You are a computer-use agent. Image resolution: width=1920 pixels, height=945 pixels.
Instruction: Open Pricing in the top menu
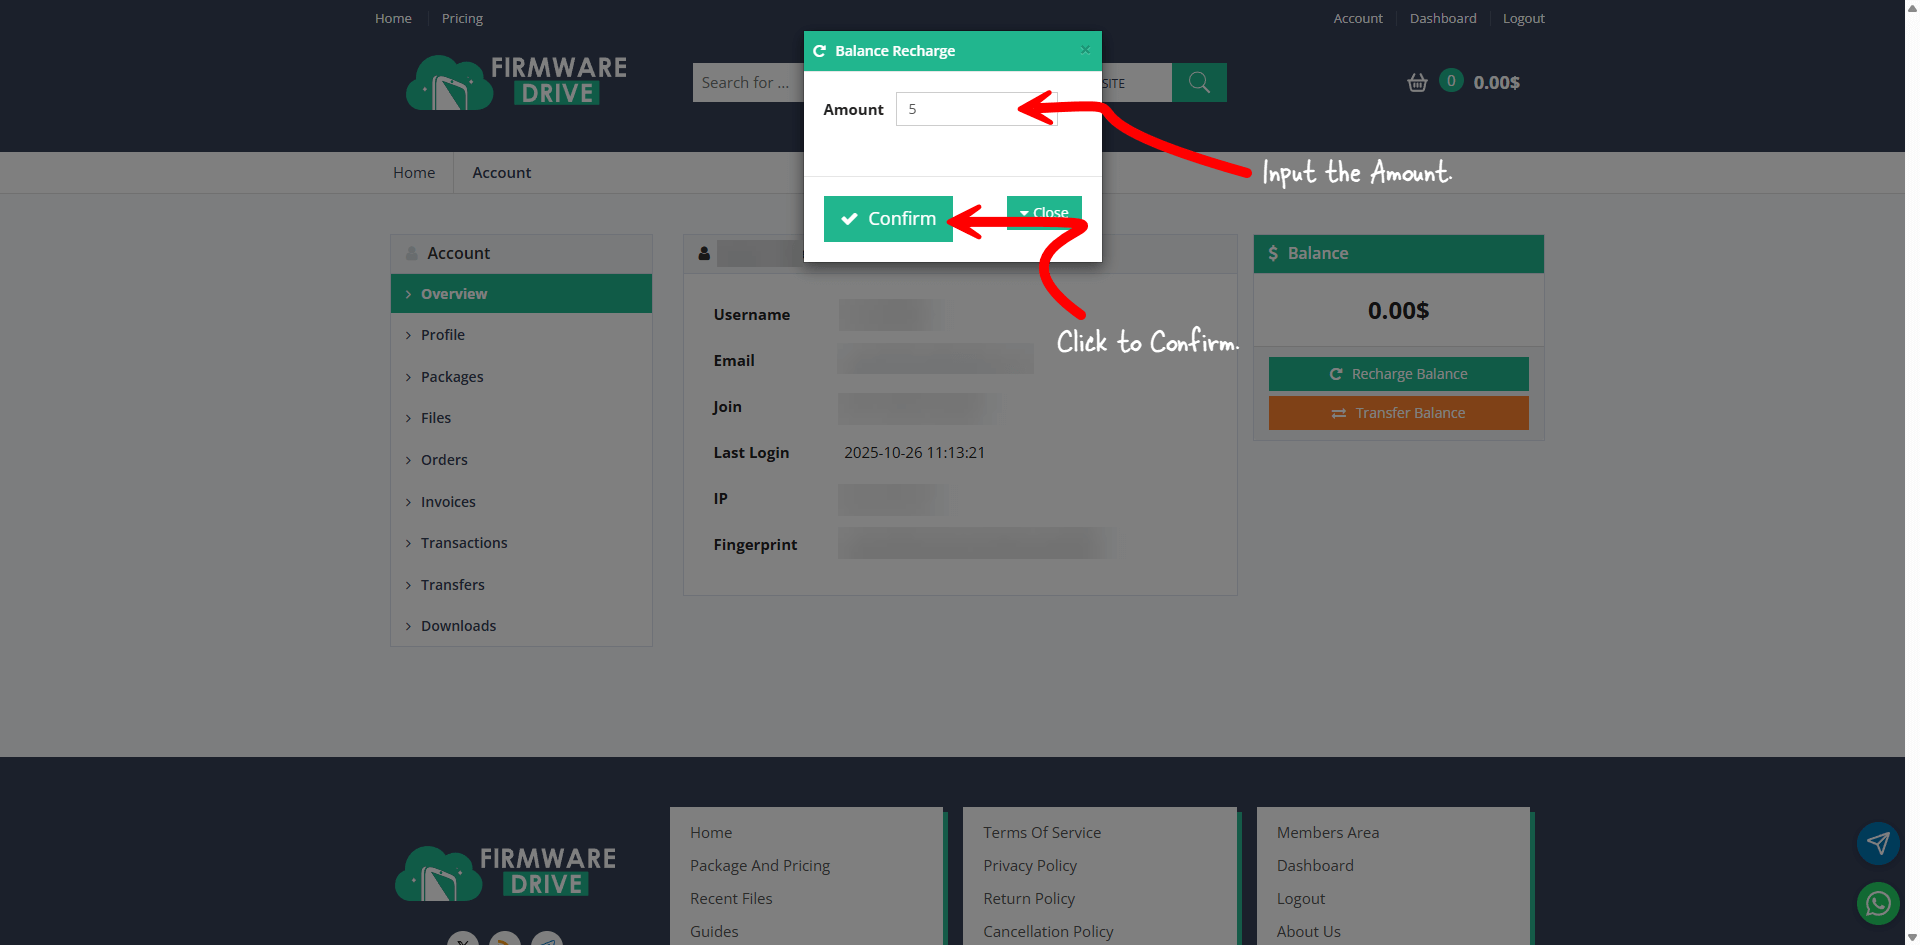(x=462, y=18)
